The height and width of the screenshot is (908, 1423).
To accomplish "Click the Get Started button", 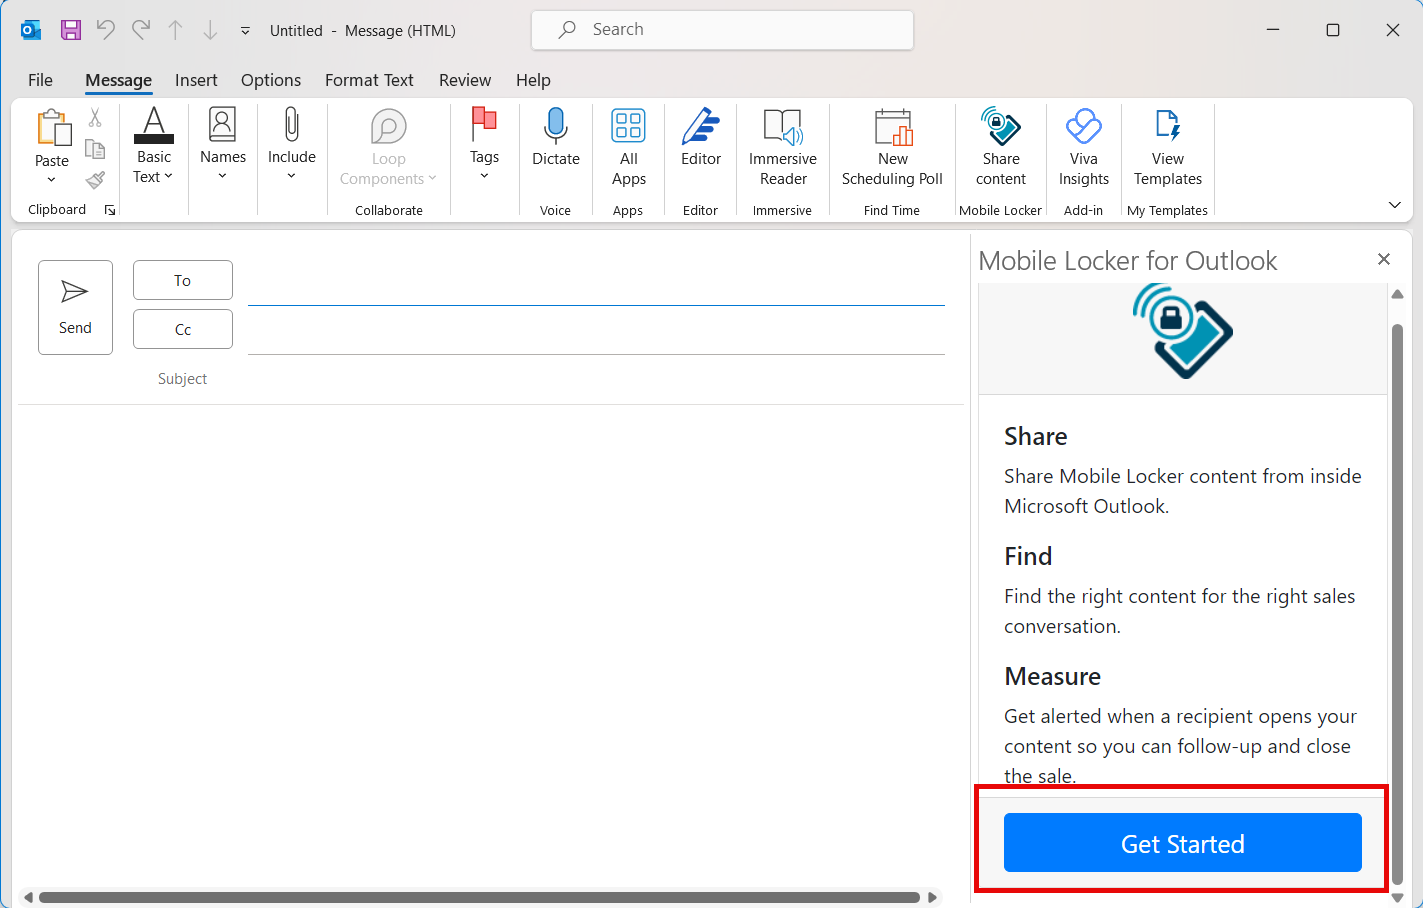I will [x=1183, y=843].
